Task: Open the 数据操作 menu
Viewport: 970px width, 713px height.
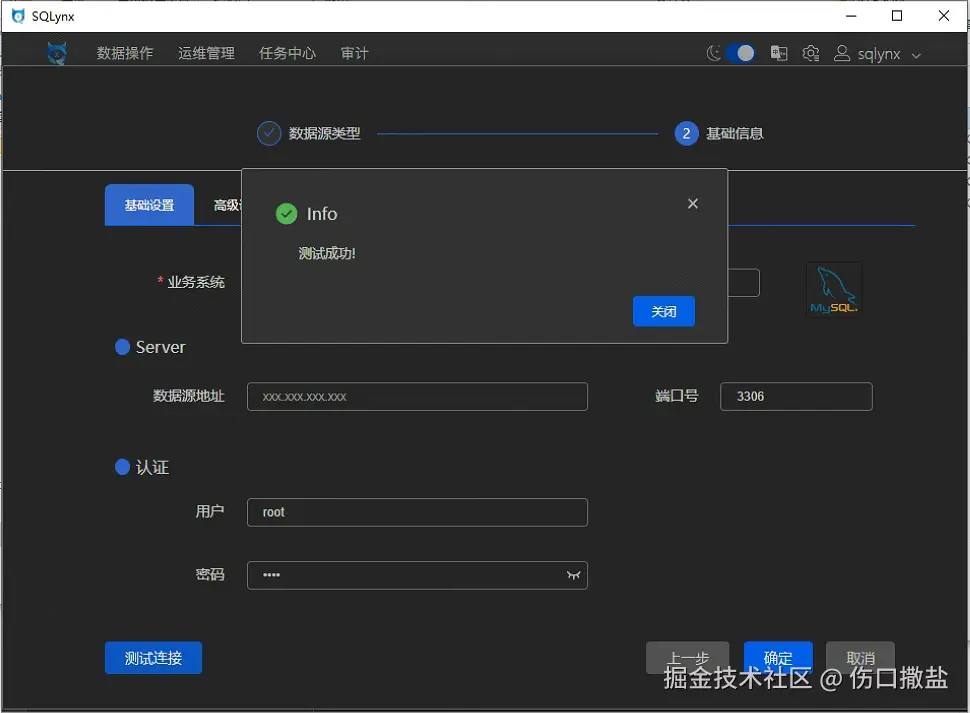Action: point(125,53)
